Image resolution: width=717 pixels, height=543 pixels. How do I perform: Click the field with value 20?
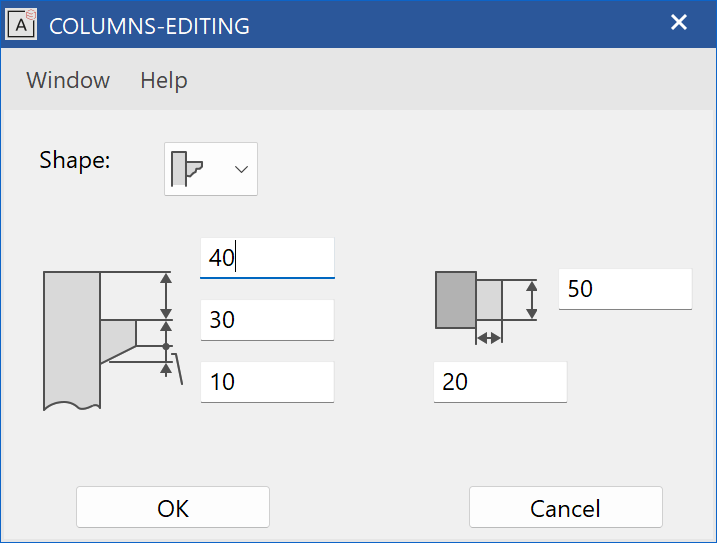coord(500,382)
